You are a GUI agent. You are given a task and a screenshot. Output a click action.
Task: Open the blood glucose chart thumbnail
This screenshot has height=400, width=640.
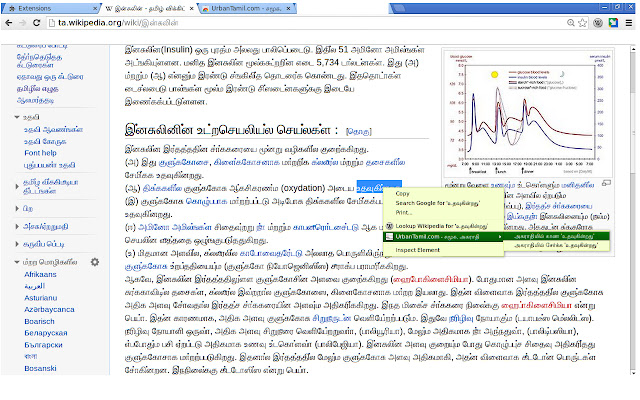pos(528,113)
